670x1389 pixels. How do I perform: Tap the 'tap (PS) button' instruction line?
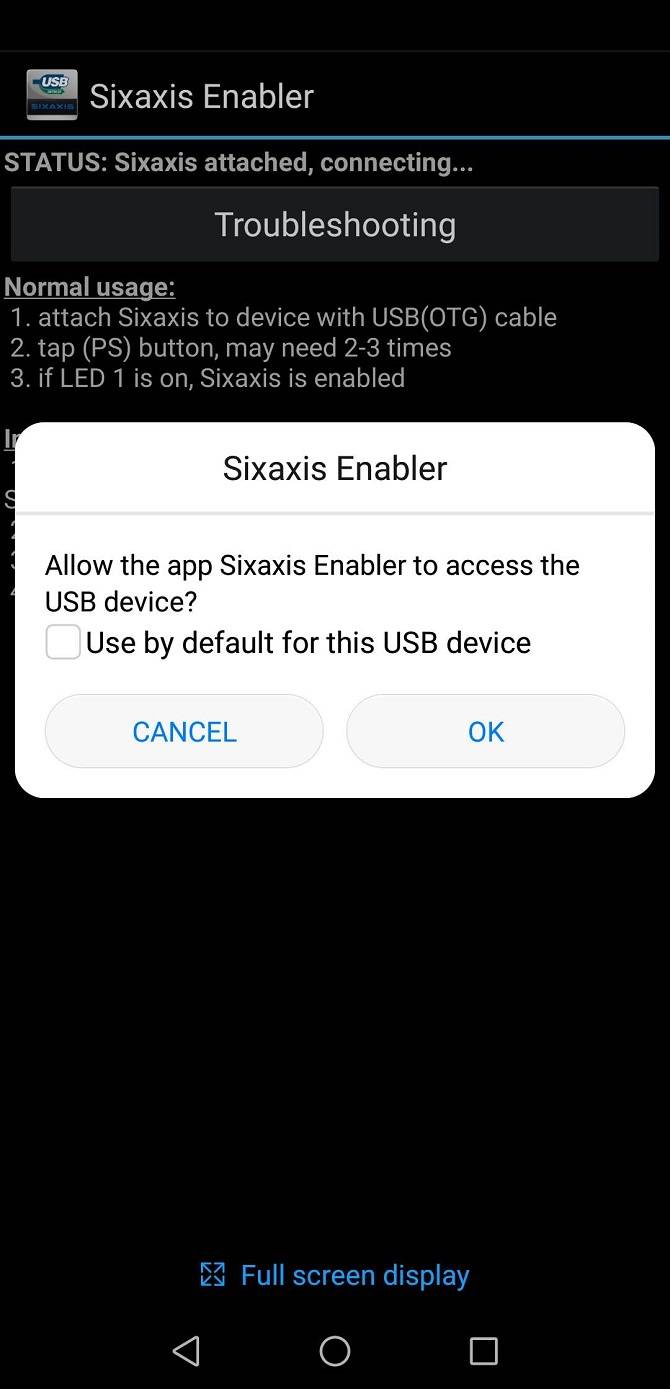[x=231, y=347]
